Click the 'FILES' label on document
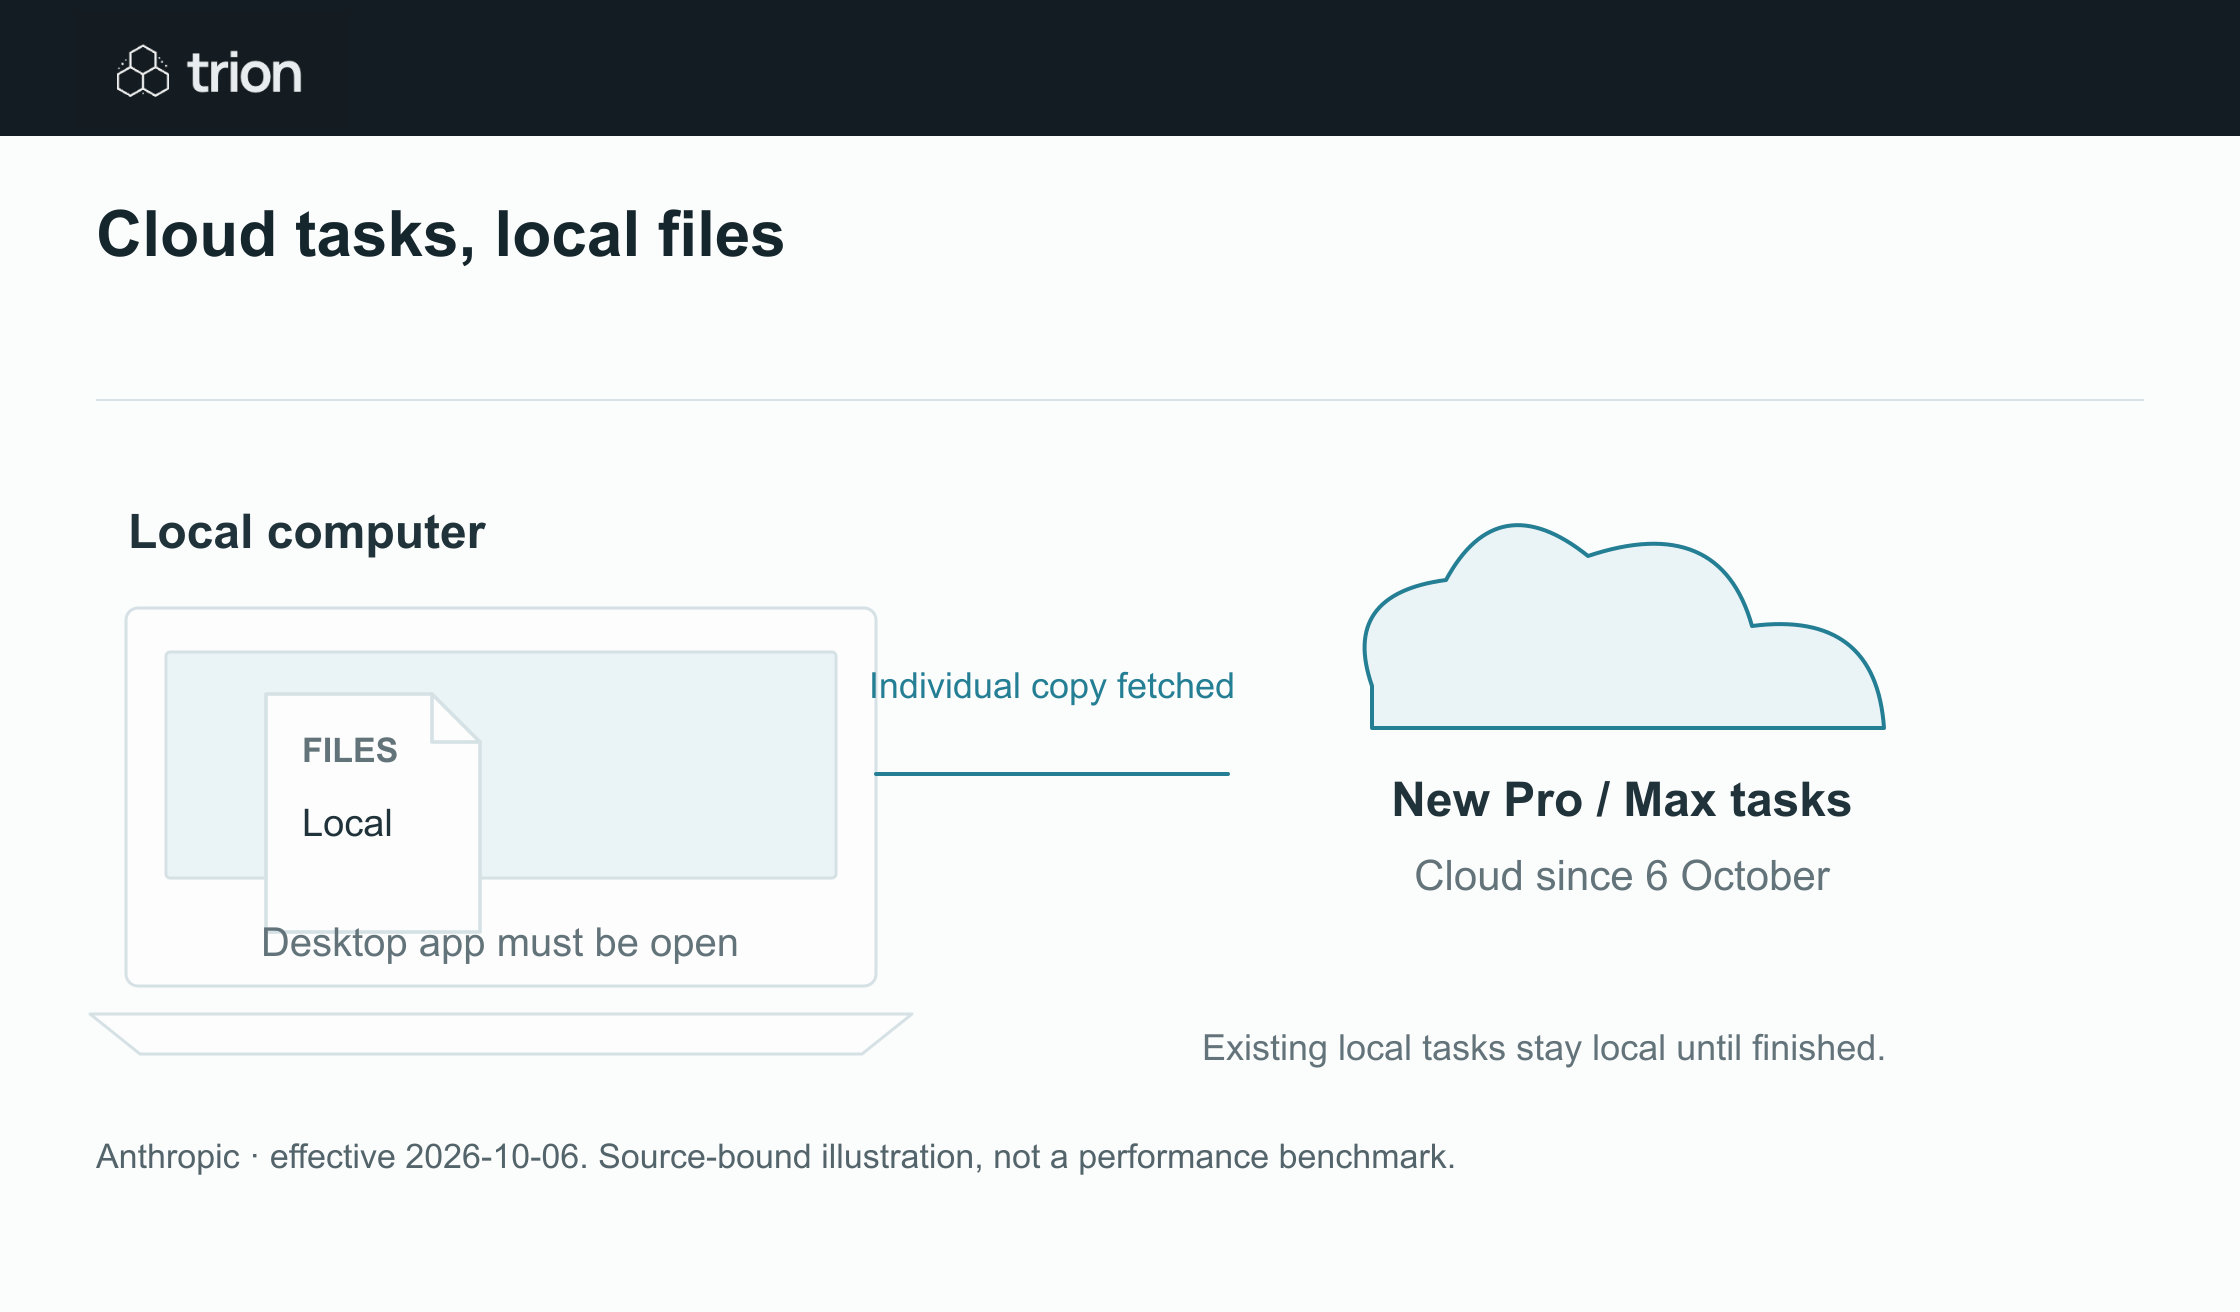The height and width of the screenshot is (1312, 2240). (x=350, y=750)
